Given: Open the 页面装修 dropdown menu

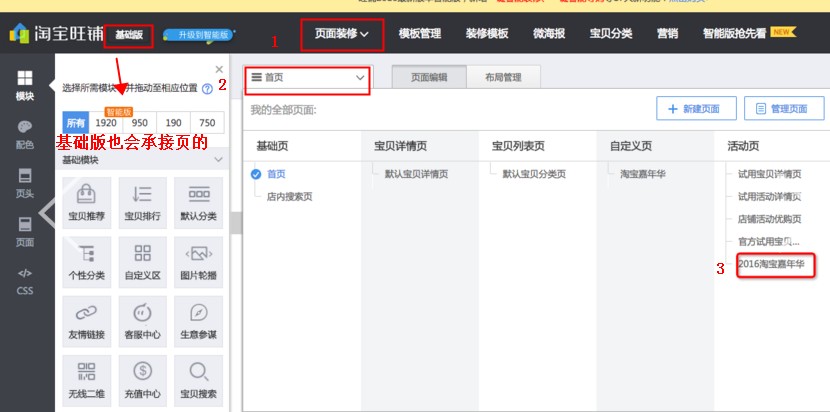Looking at the screenshot, I should pos(342,34).
